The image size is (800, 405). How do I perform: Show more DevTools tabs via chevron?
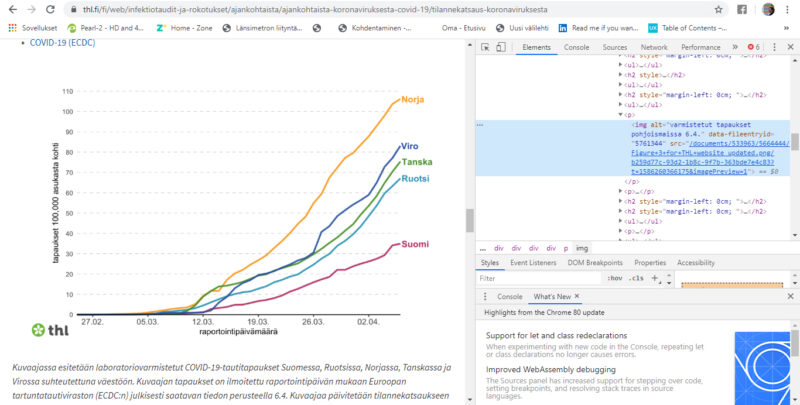tap(736, 47)
